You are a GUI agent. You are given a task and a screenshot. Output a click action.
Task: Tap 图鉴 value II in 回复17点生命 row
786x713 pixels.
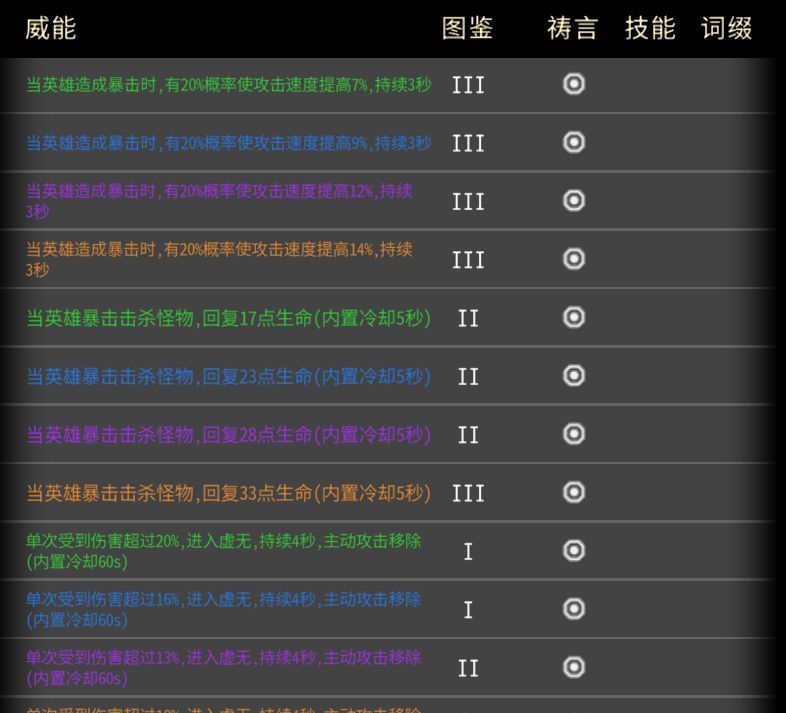click(x=468, y=318)
